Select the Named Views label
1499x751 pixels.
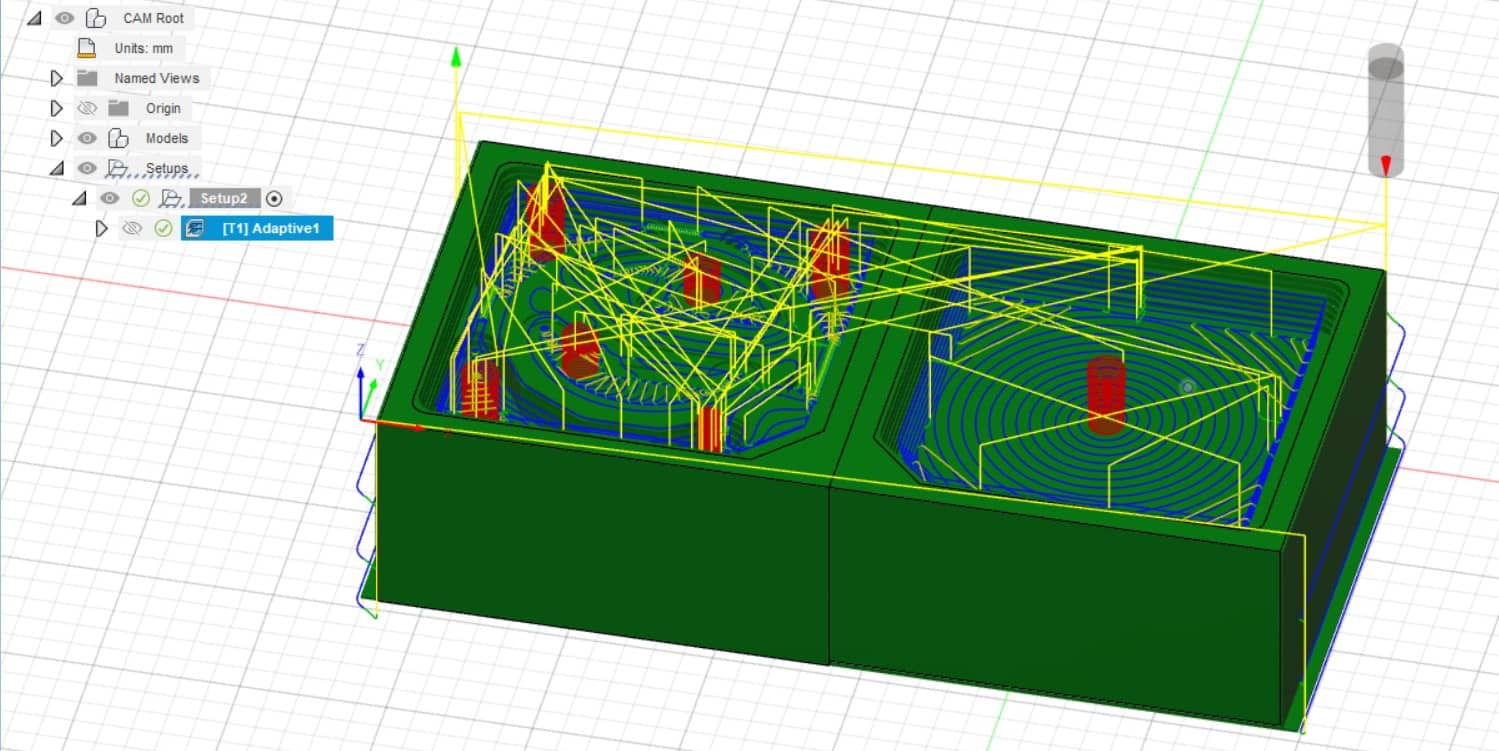tap(156, 78)
